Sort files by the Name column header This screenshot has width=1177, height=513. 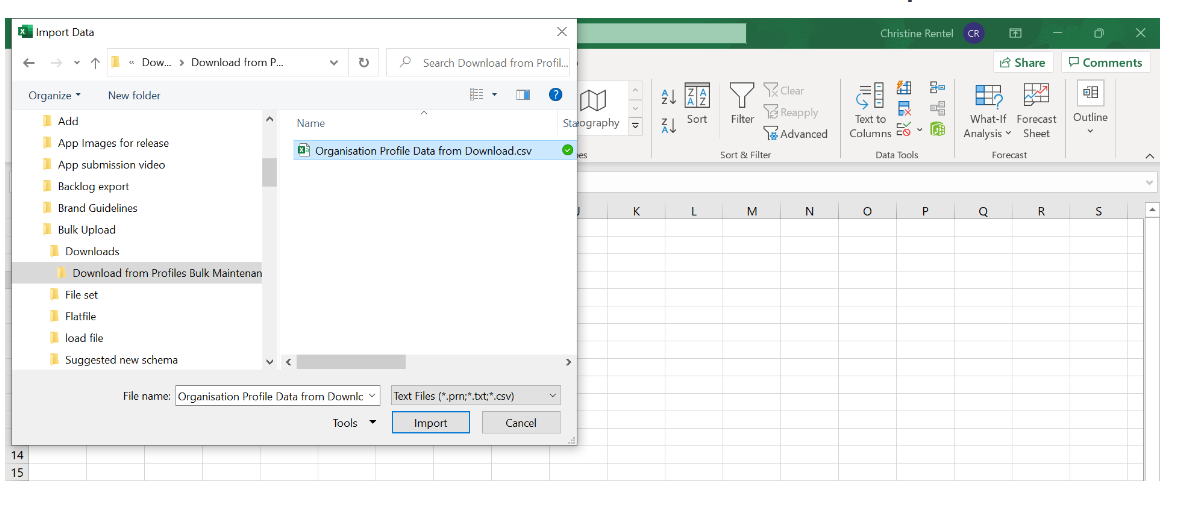pos(311,123)
